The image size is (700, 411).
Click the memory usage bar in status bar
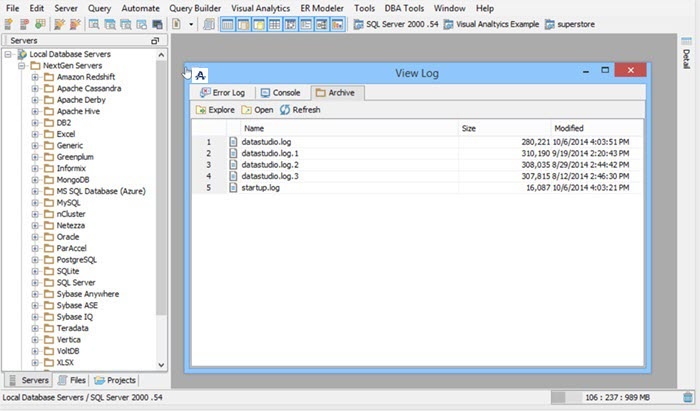615,397
